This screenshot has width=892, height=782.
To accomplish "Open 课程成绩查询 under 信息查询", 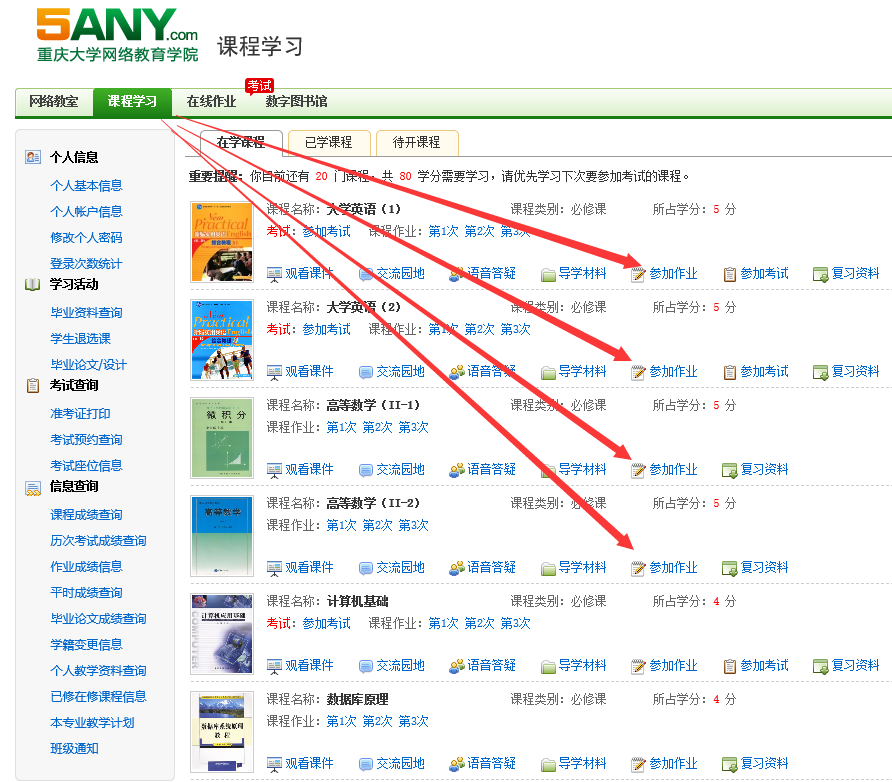I will (x=86, y=515).
